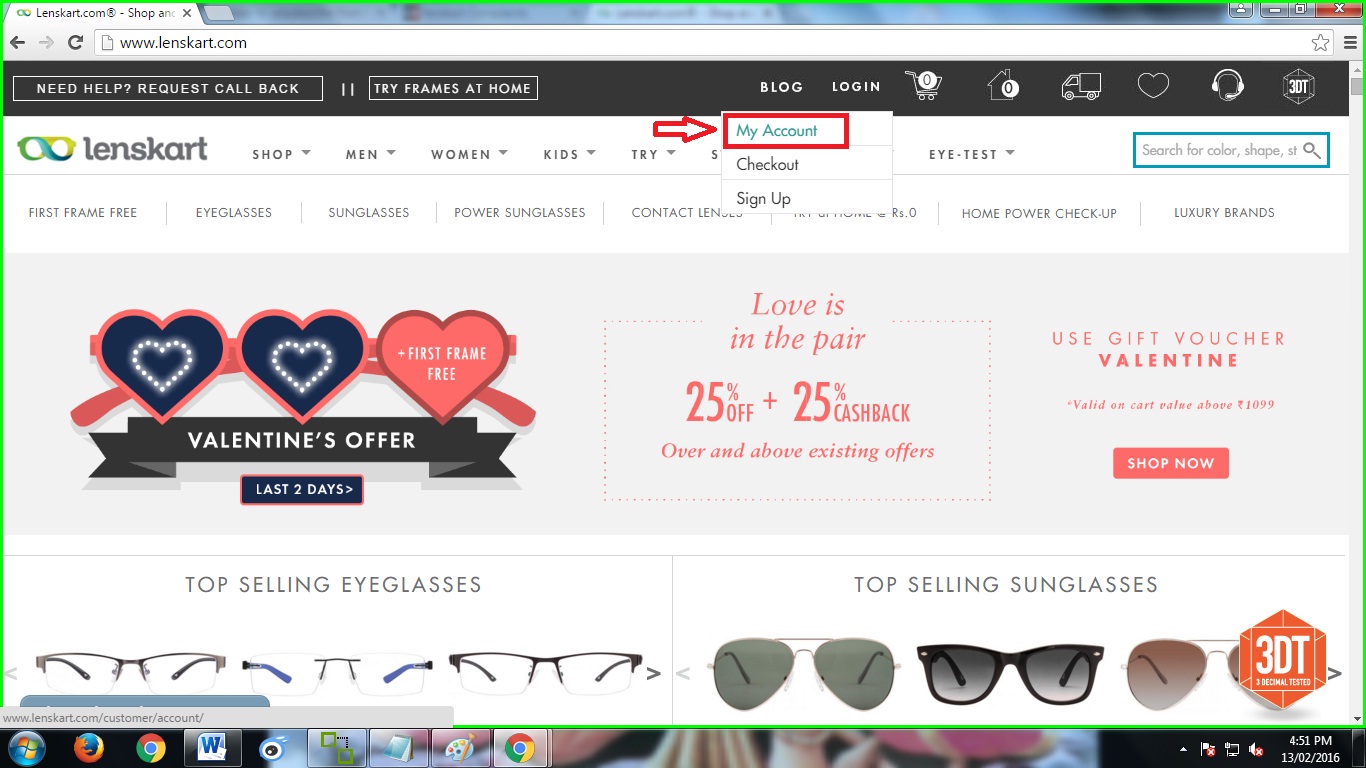Image resolution: width=1366 pixels, height=768 pixels.
Task: Click the orange 3DT tested badge
Action: click(x=1282, y=660)
